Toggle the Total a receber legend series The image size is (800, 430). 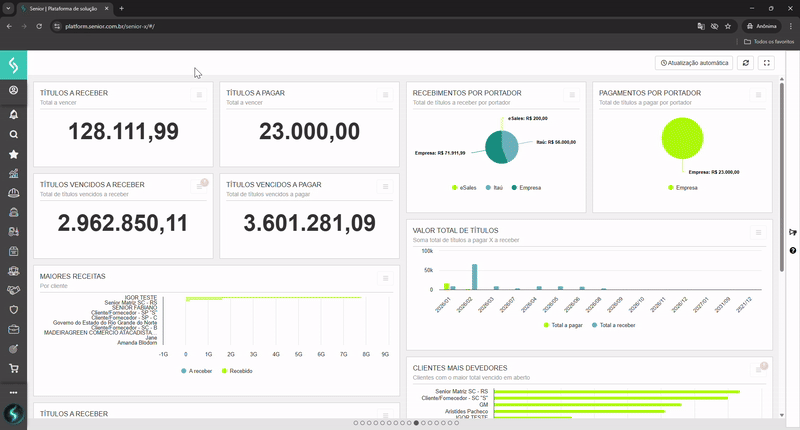coord(616,326)
